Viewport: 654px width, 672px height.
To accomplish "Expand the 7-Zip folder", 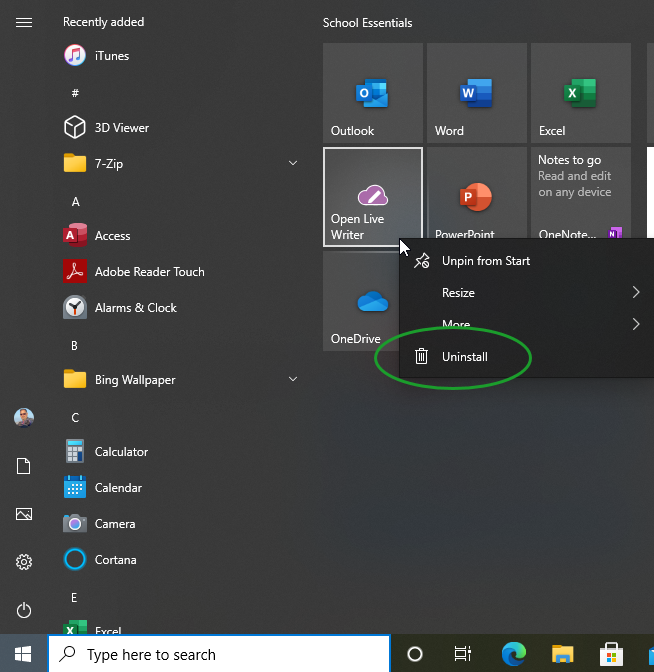I will [293, 164].
